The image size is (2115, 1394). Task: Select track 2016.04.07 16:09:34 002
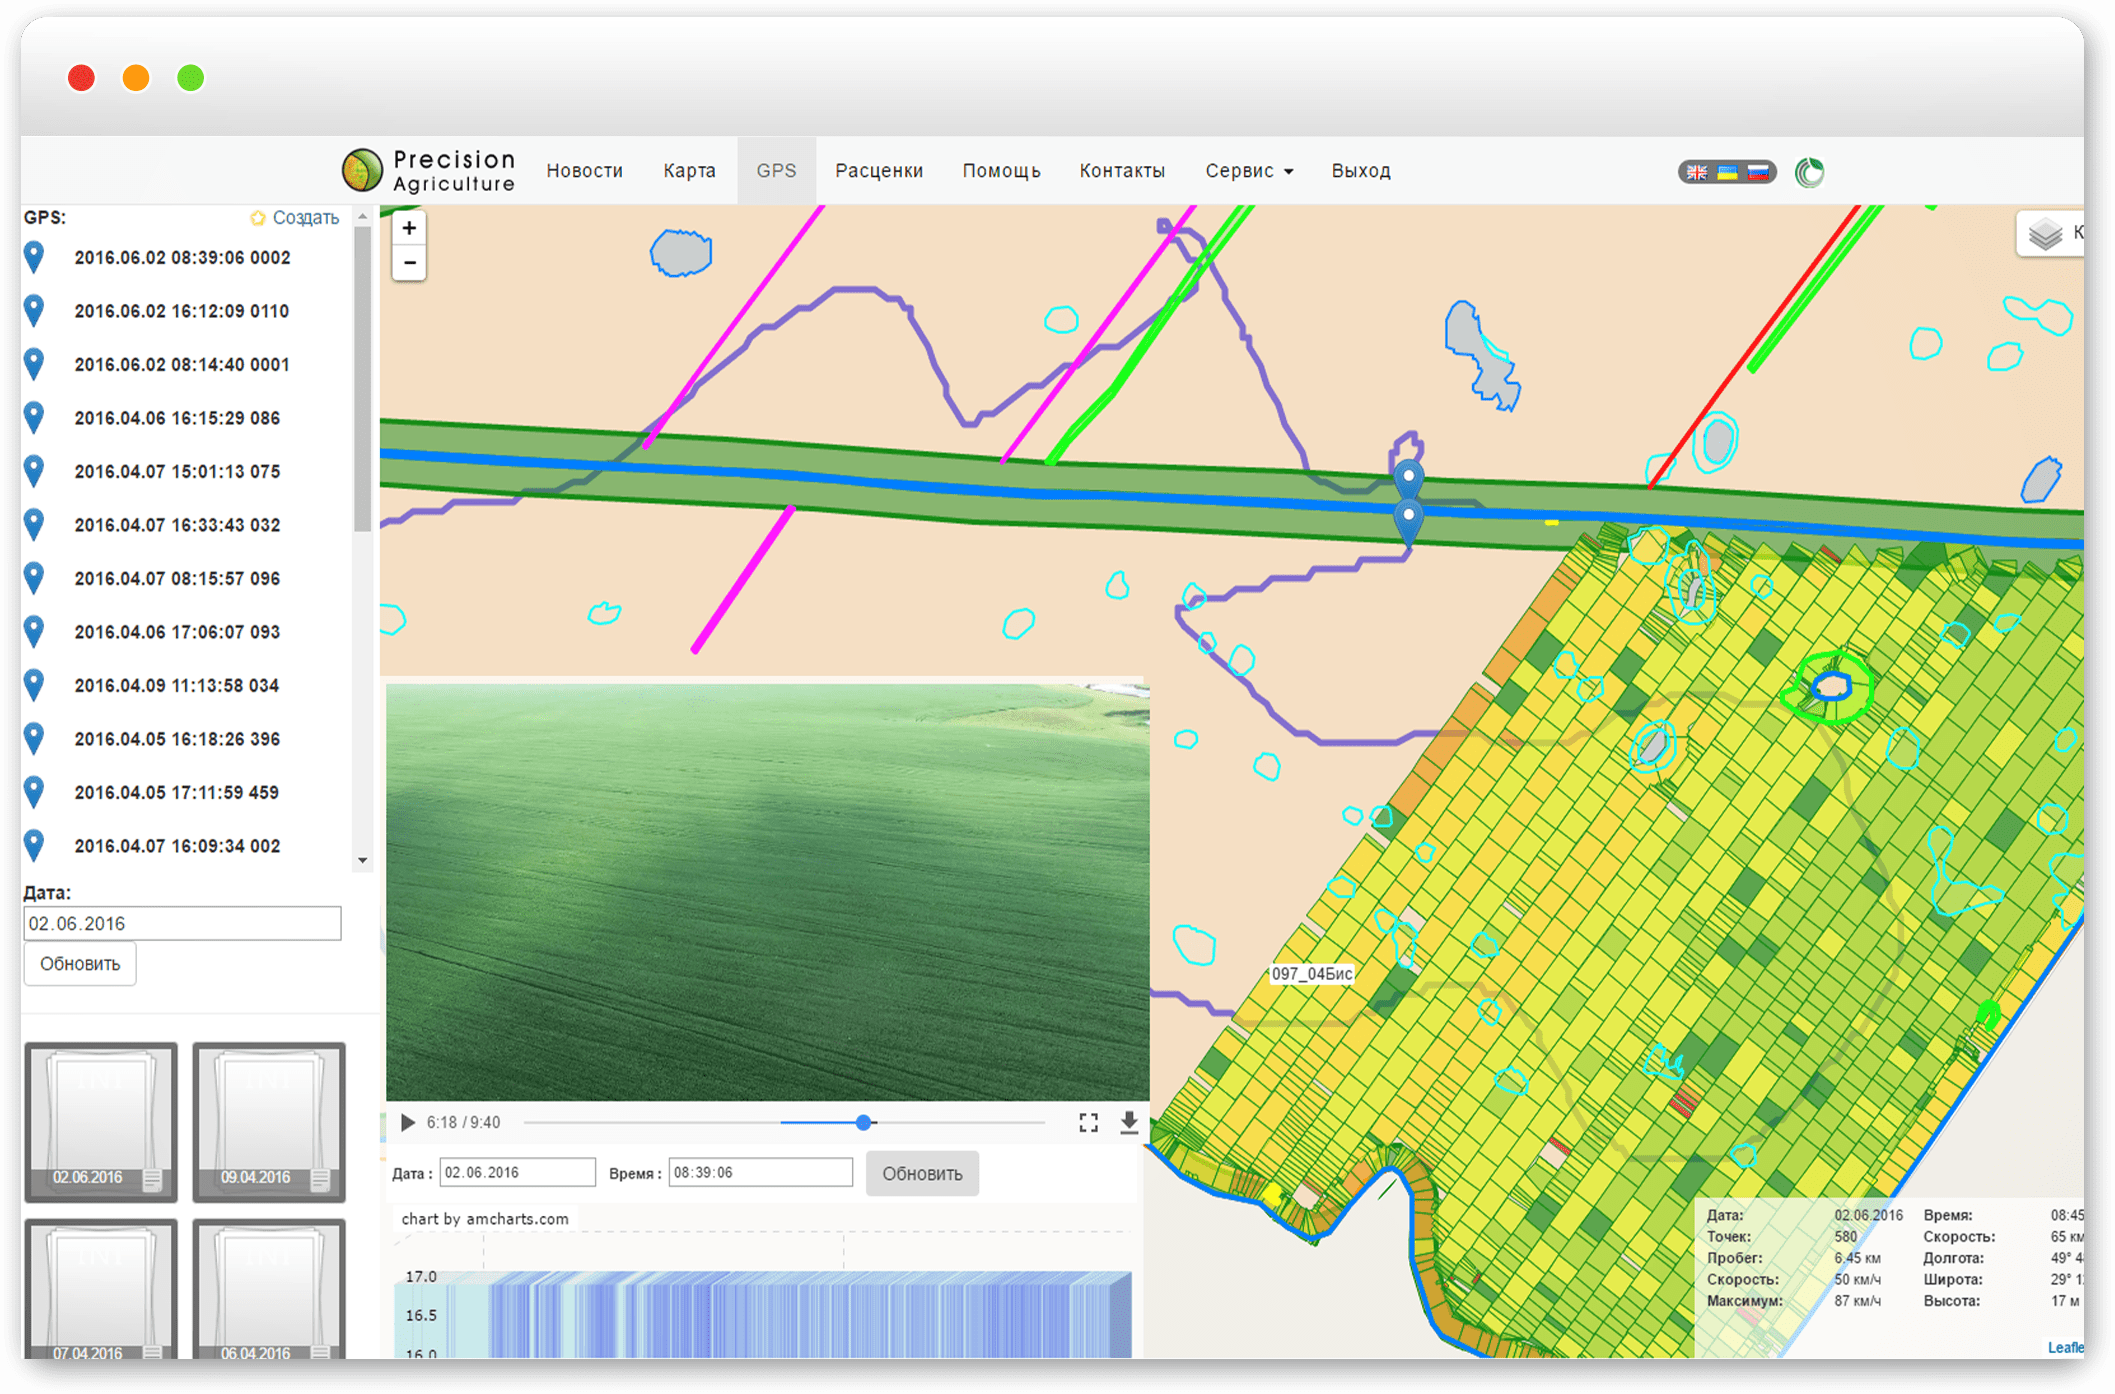click(177, 846)
